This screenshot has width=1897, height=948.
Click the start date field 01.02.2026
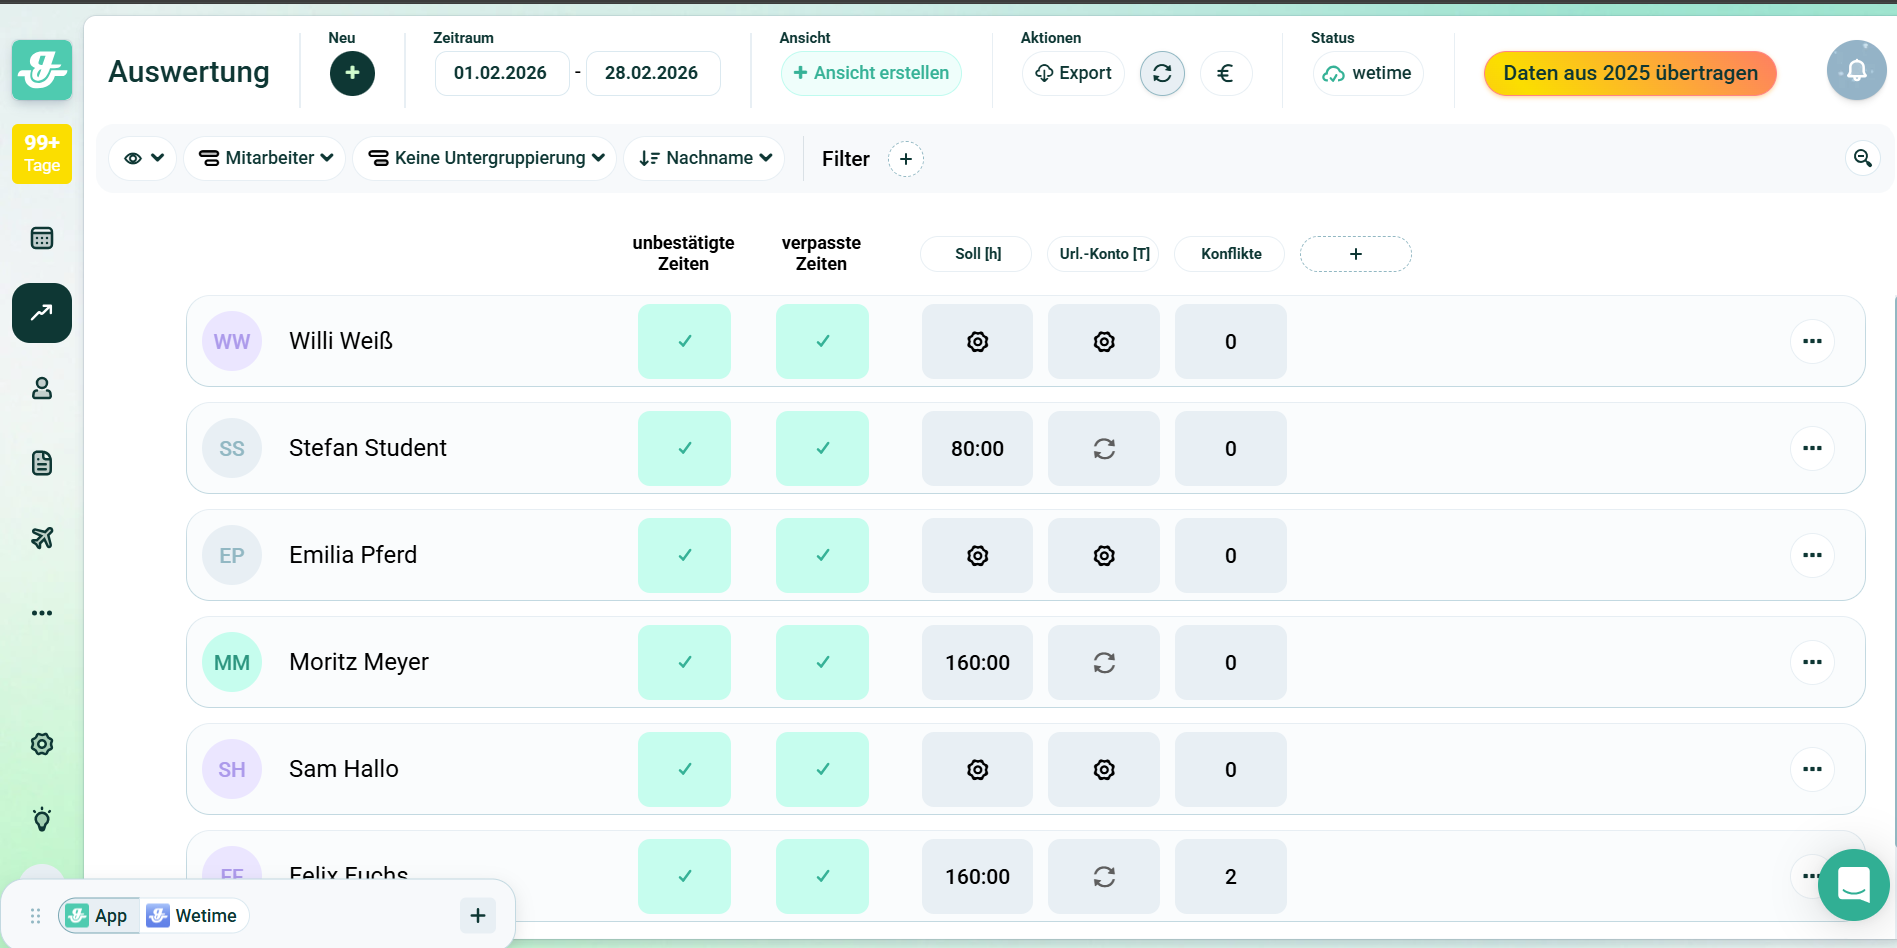pyautogui.click(x=501, y=74)
